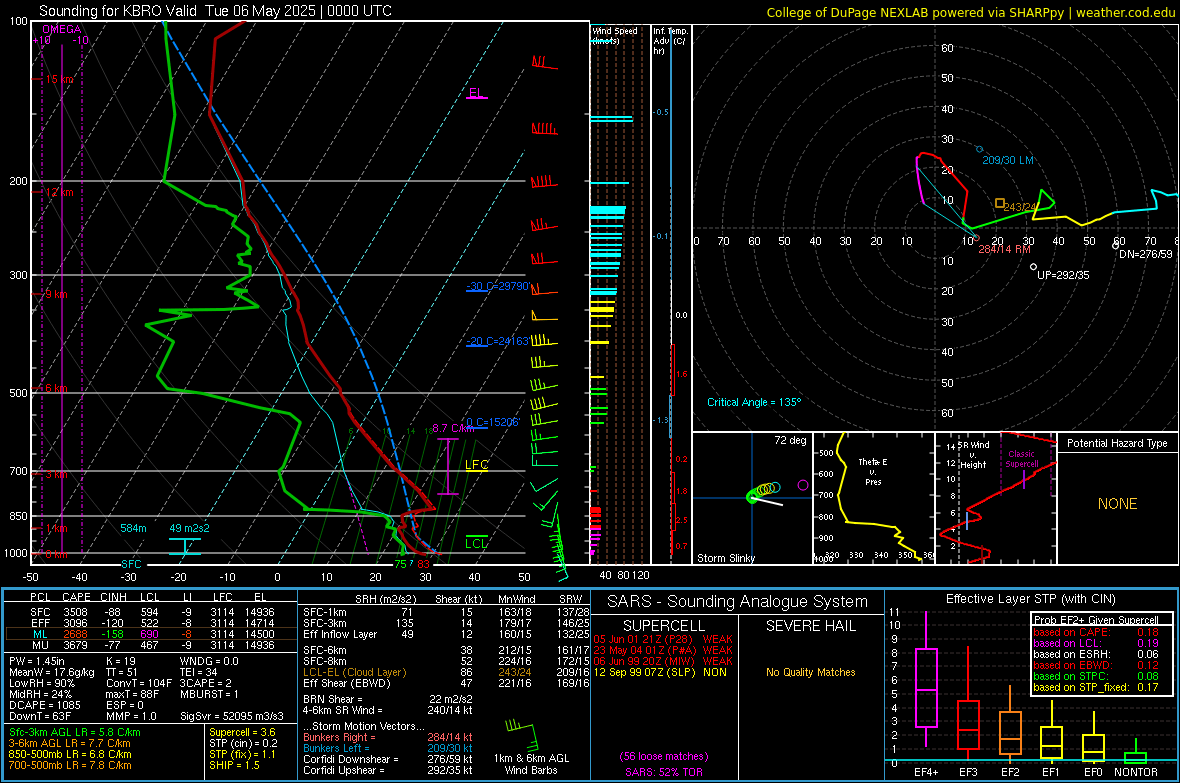Click the surface temperature value 83
The height and width of the screenshot is (783, 1180).
[x=424, y=564]
